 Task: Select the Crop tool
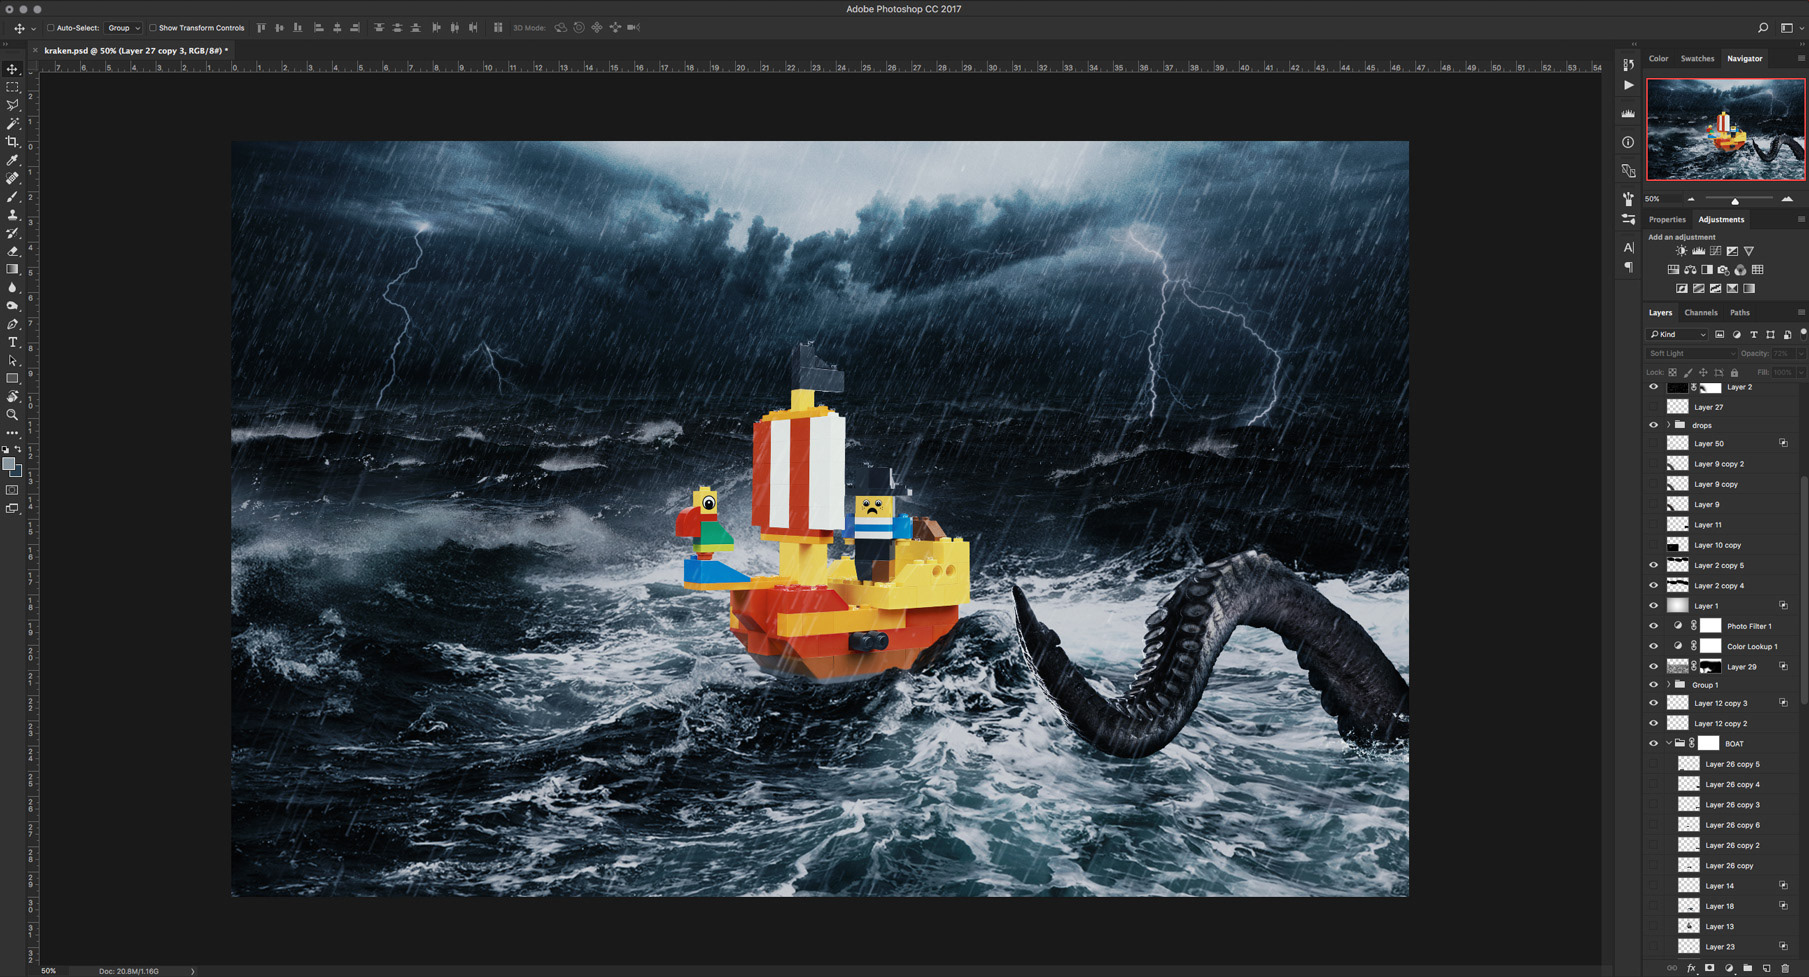tap(13, 142)
